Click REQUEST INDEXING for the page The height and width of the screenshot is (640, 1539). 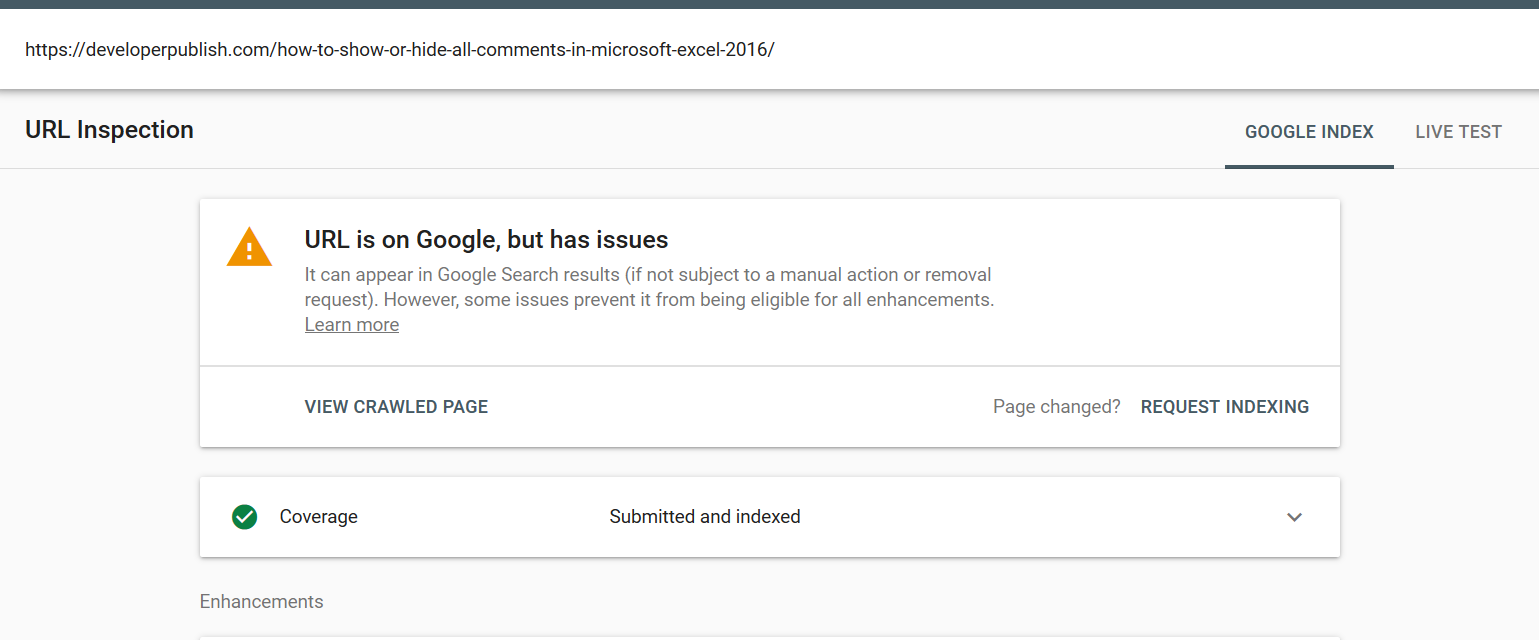click(1224, 406)
